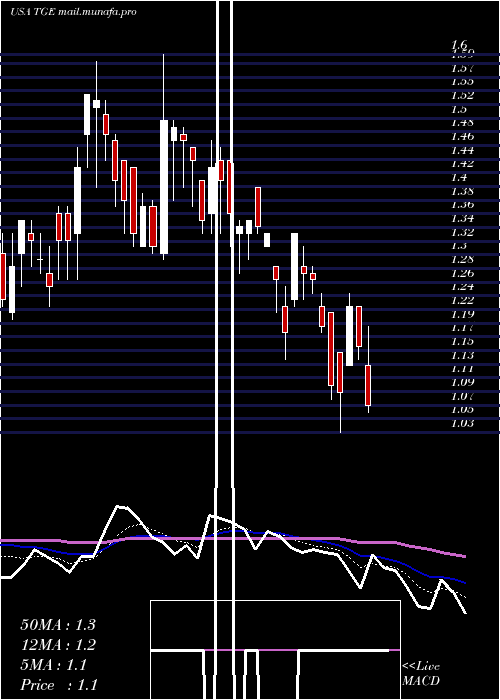Click the 1.32 price axis label

pos(462,232)
